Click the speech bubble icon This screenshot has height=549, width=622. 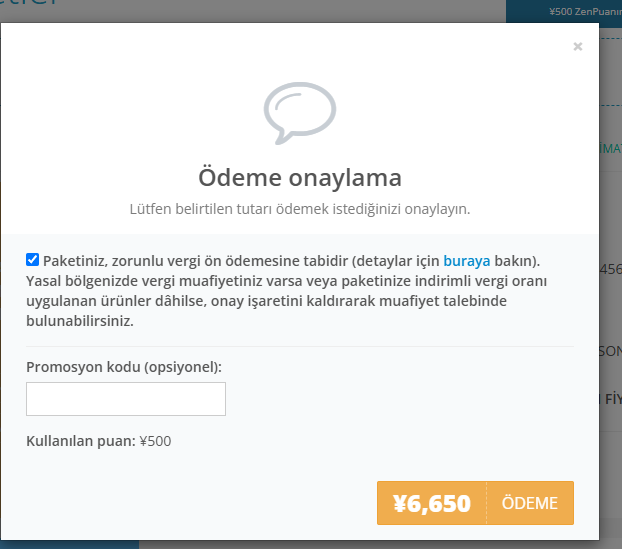[299, 112]
